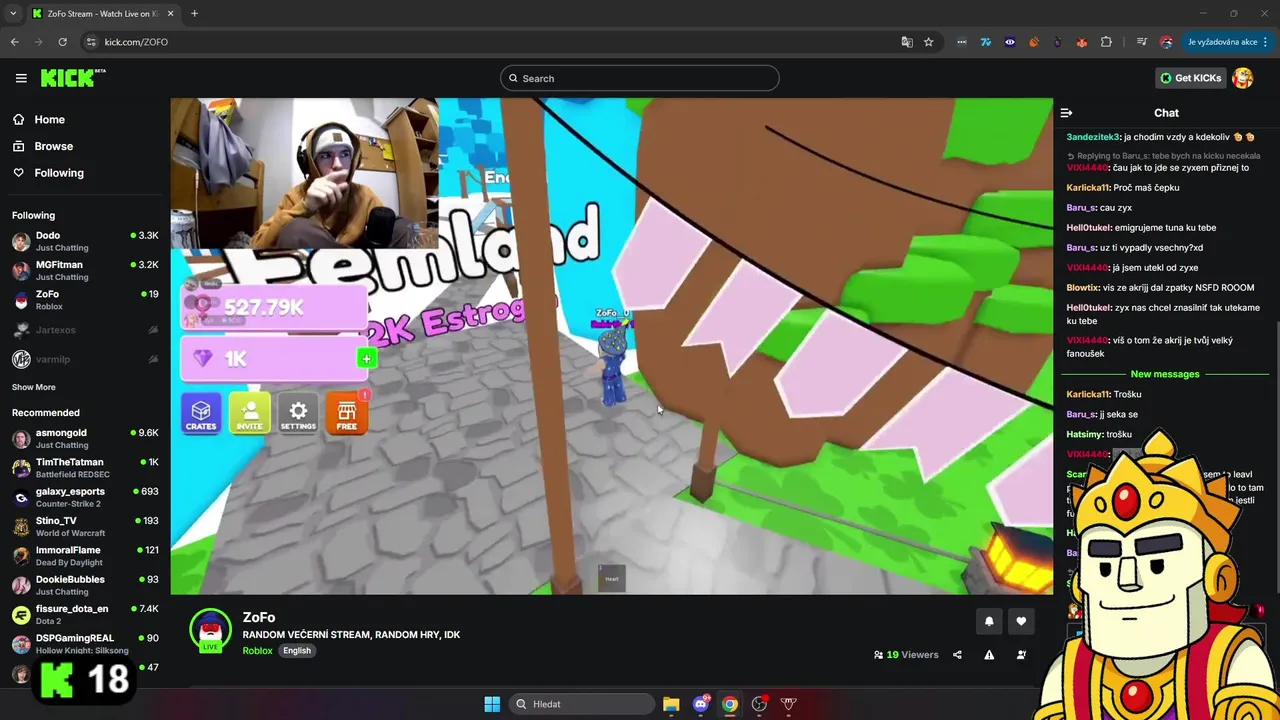Open the Crates button in the game
This screenshot has width=1280, height=720.
(x=201, y=413)
